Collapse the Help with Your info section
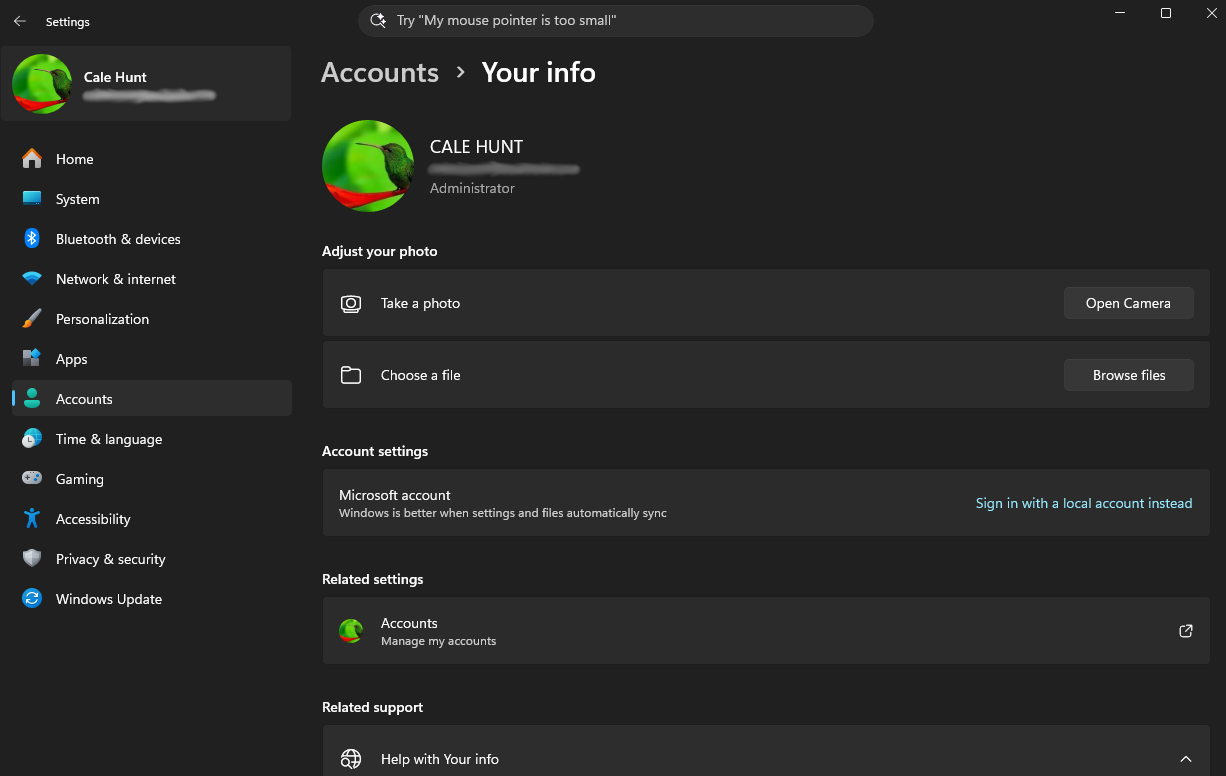Screen dimensions: 1226x776 [x=1186, y=759]
